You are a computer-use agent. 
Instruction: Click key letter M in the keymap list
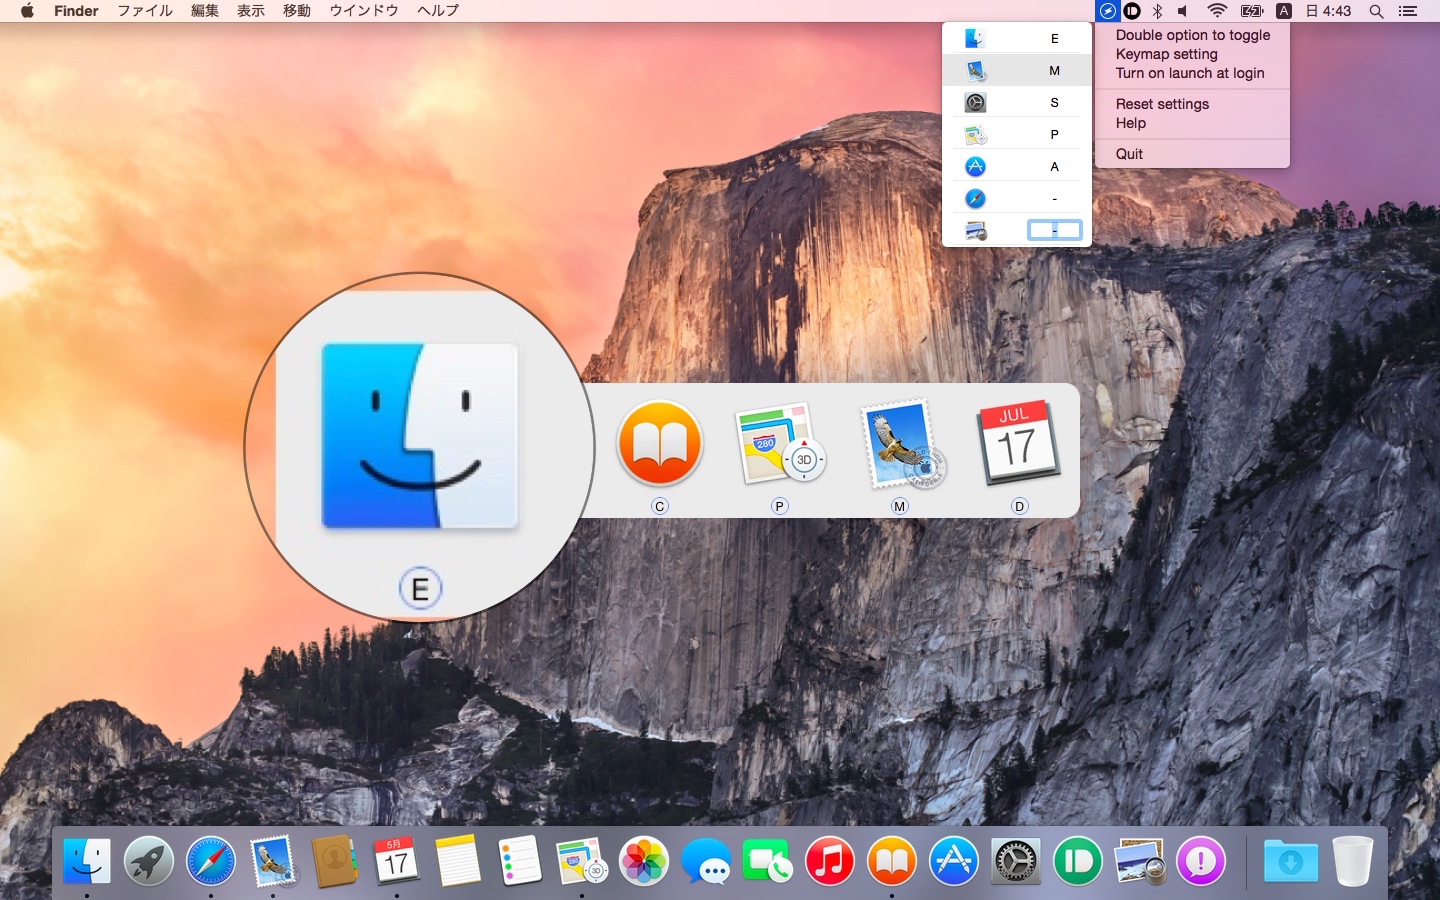pos(1054,71)
